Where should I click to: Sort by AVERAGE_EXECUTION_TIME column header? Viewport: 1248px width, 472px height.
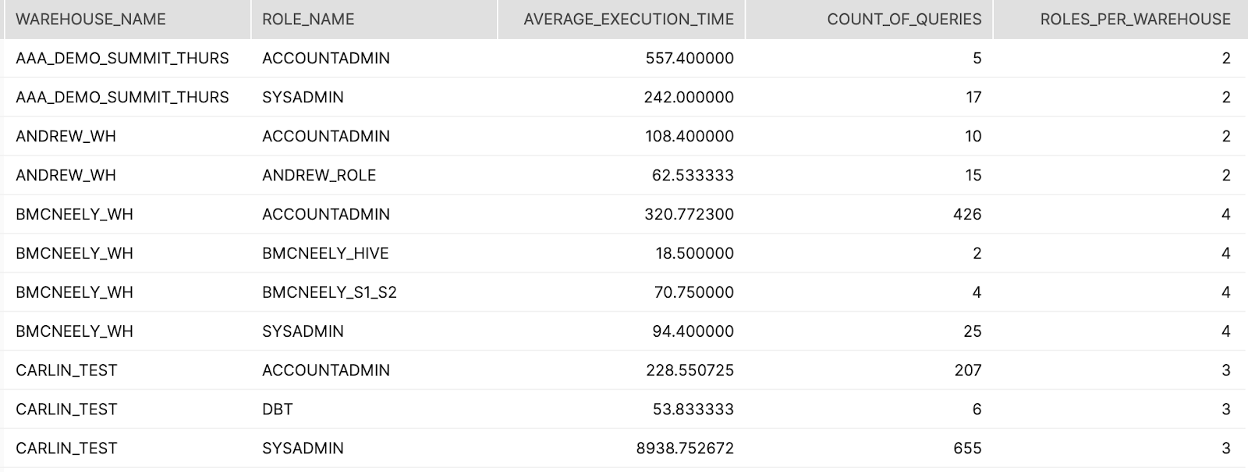click(628, 20)
